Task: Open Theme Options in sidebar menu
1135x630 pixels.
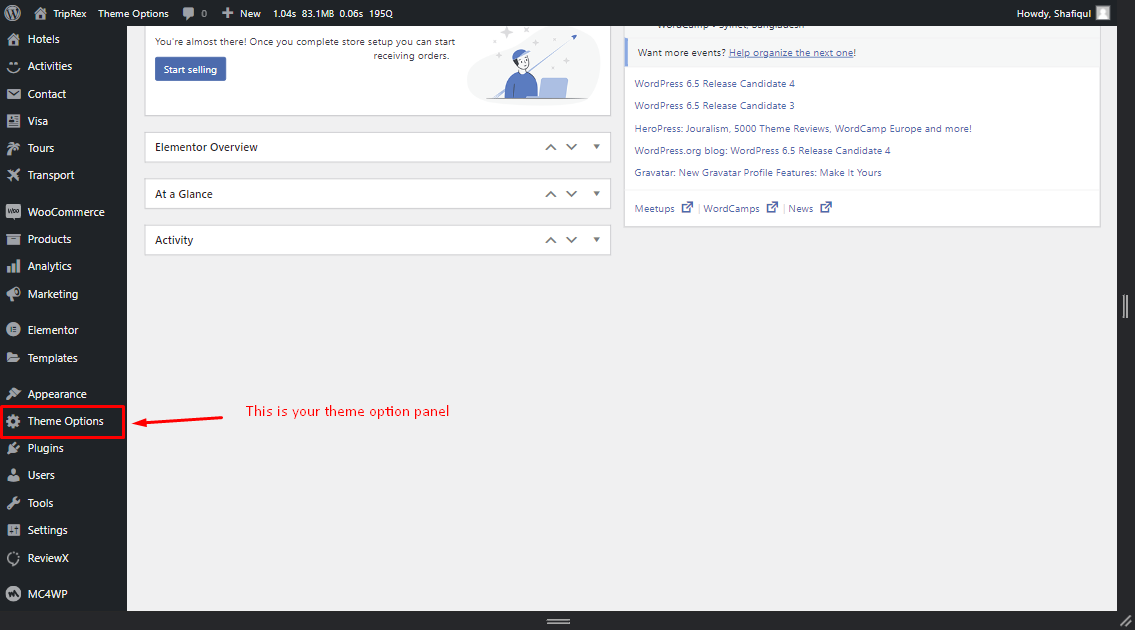Action: [x=63, y=421]
